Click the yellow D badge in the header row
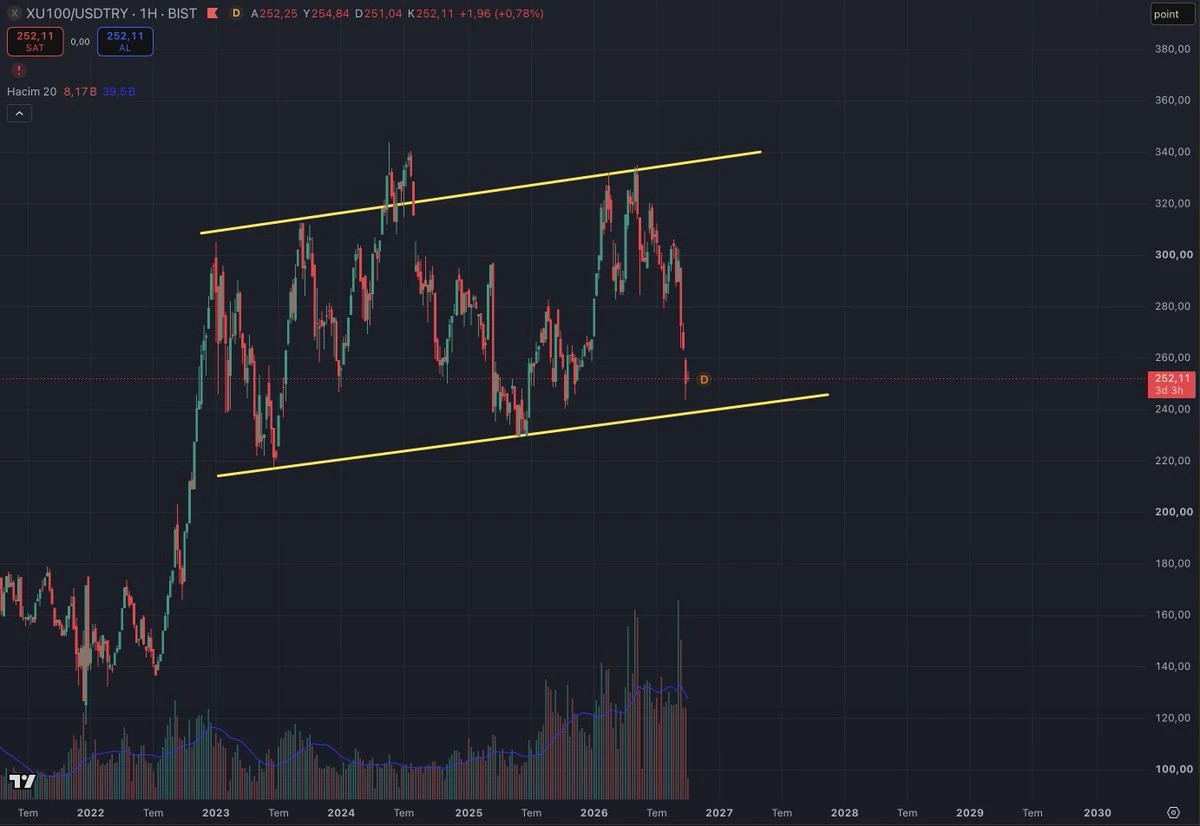 235,13
